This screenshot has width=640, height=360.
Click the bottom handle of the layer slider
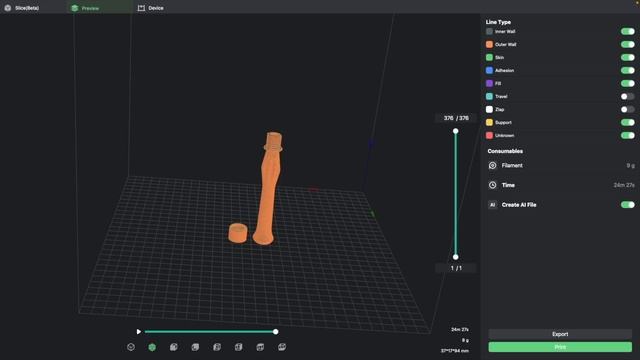click(x=456, y=257)
